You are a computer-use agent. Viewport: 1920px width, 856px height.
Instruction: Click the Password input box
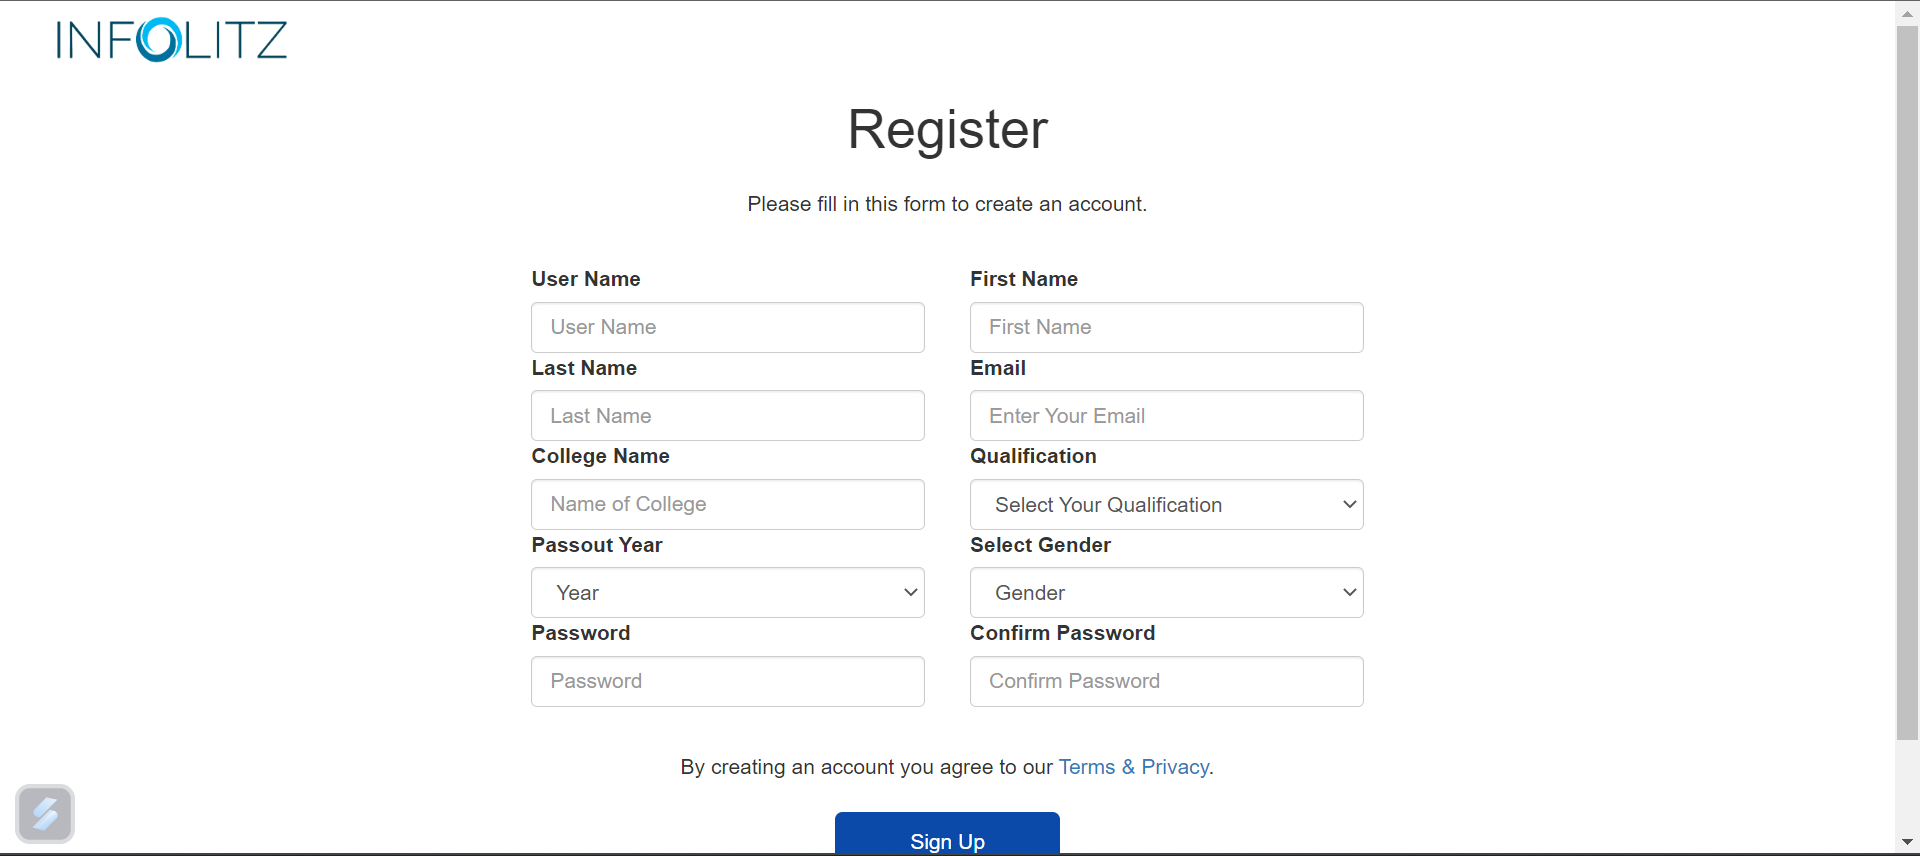(727, 682)
